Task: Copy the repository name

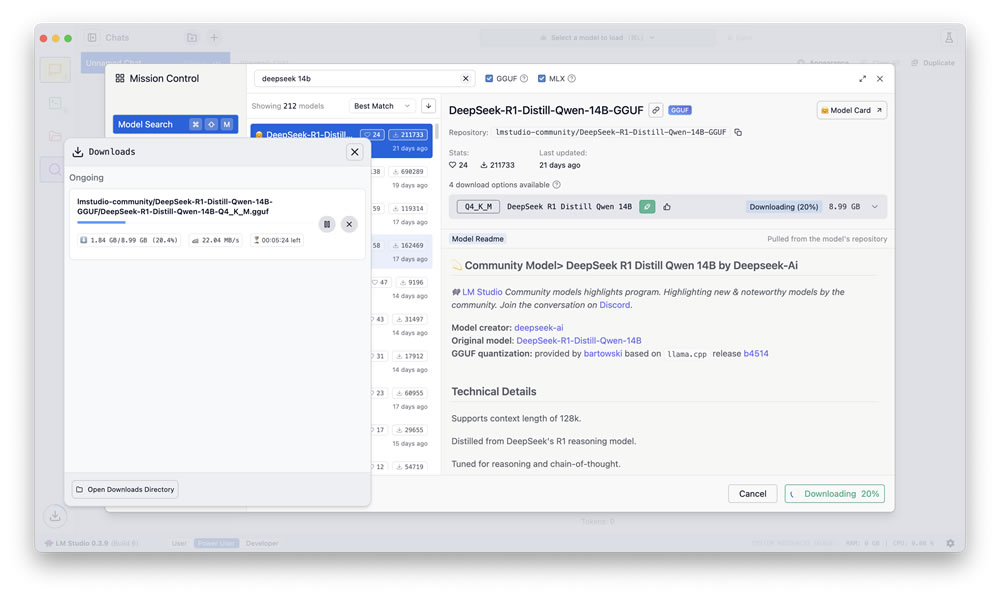Action: (738, 132)
